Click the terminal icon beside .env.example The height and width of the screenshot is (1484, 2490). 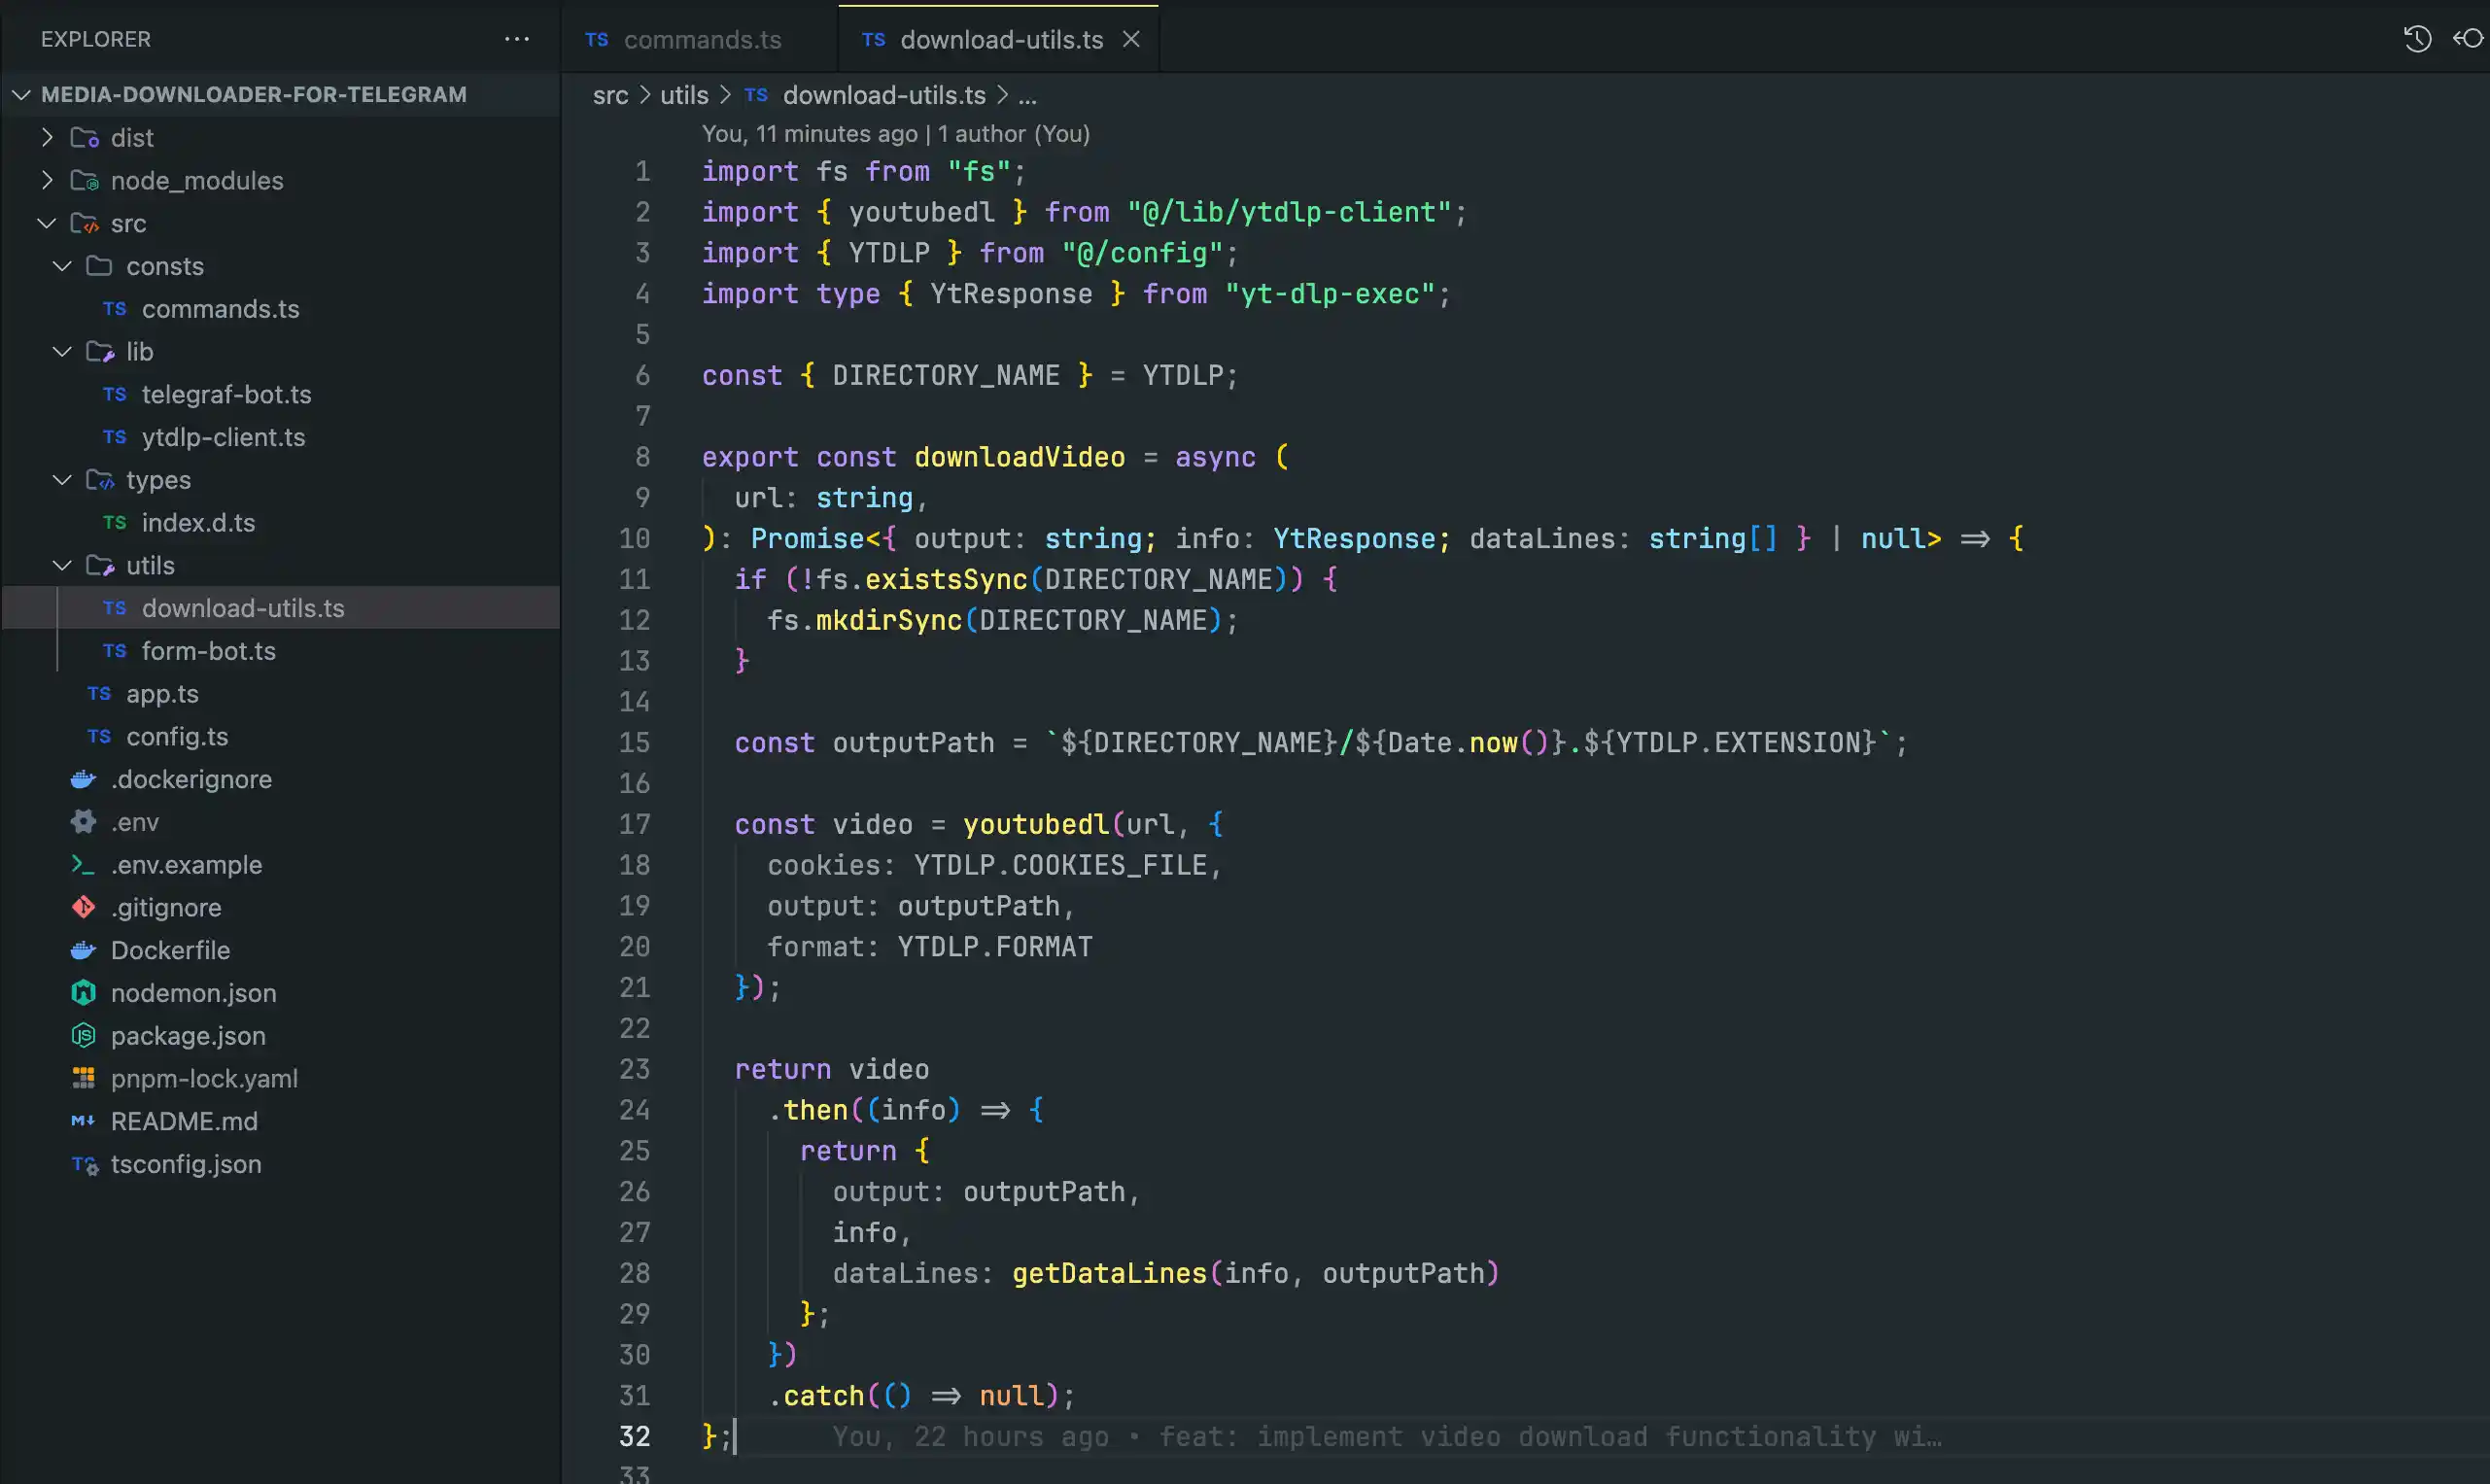click(83, 864)
